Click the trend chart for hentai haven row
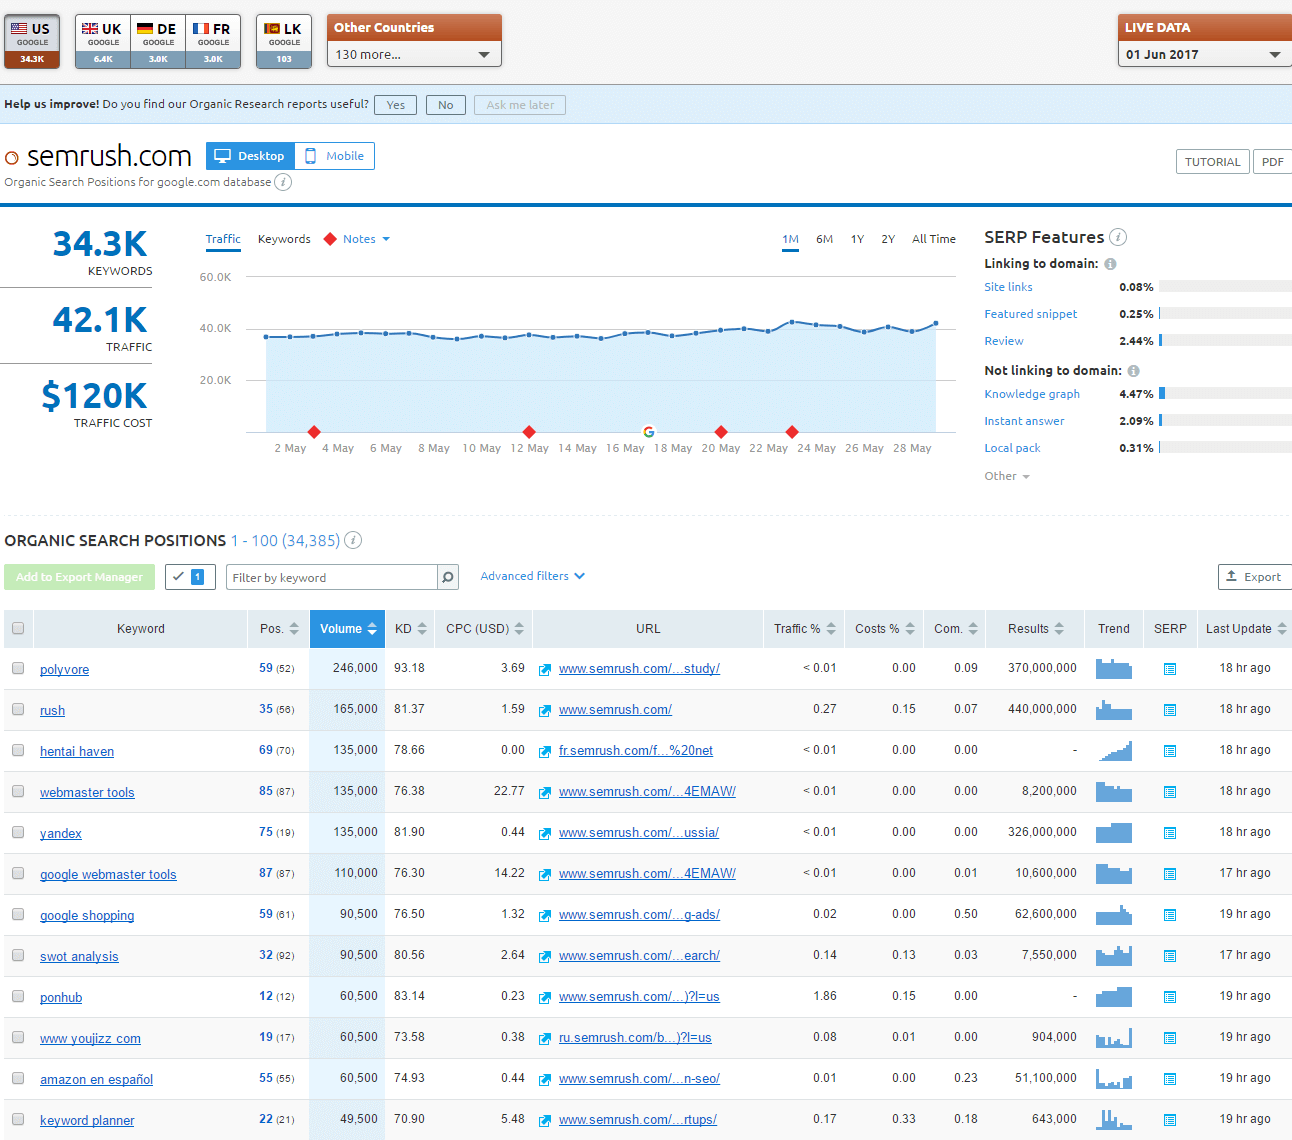1292x1140 pixels. tap(1114, 751)
